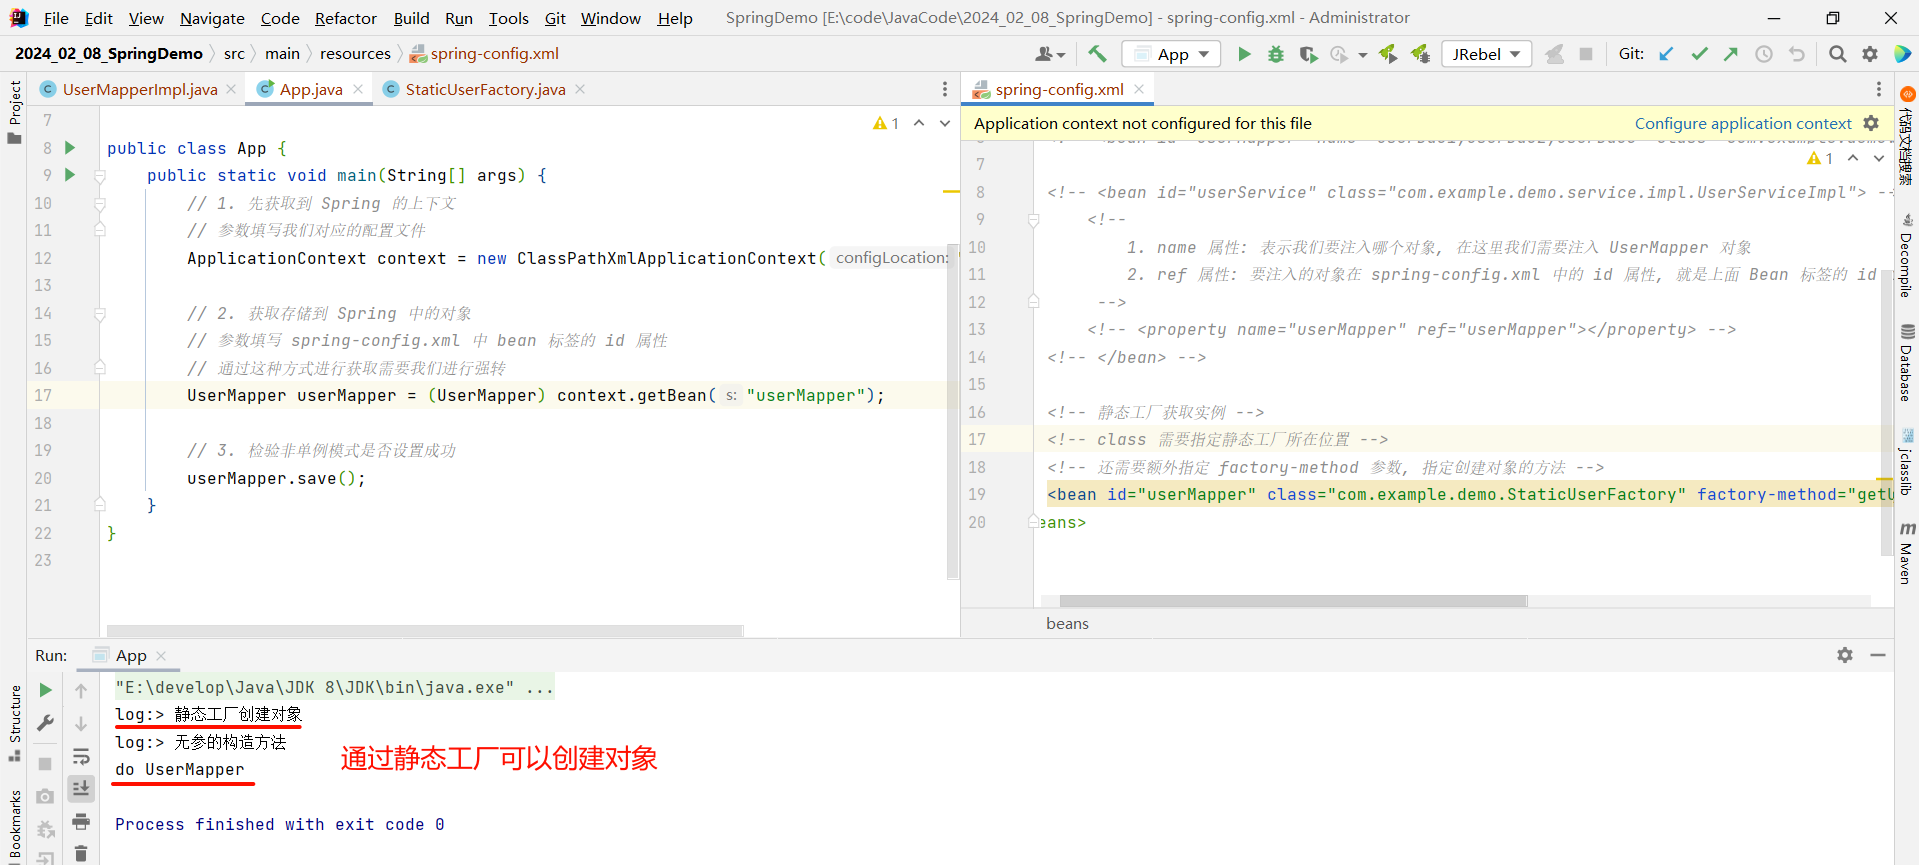Toggle fold marker at XML line 9 comment
The width and height of the screenshot is (1919, 865).
click(x=1034, y=219)
